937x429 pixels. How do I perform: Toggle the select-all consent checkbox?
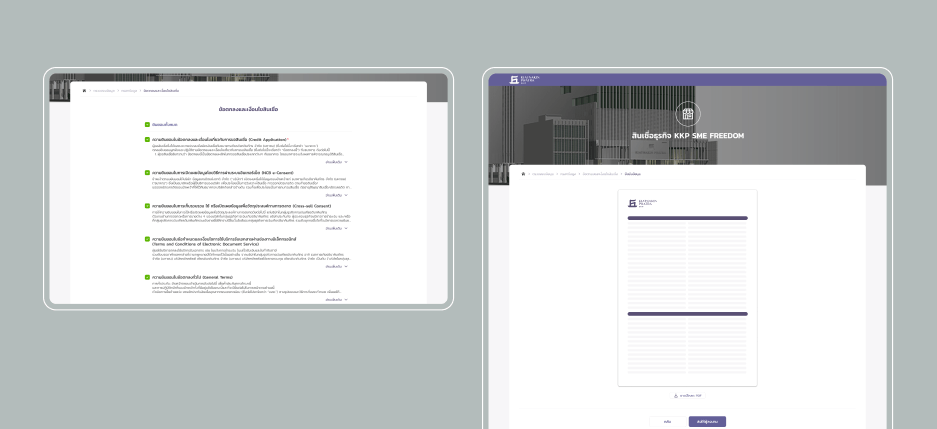148,125
